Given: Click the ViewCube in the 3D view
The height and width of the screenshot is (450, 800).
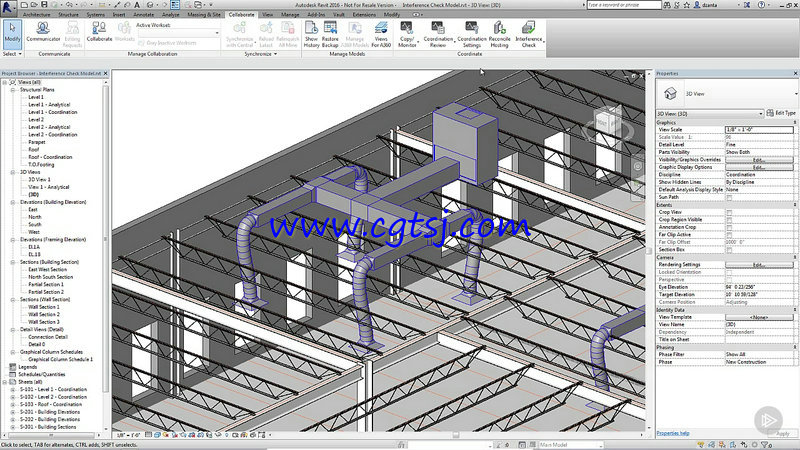Looking at the screenshot, I should point(608,122).
